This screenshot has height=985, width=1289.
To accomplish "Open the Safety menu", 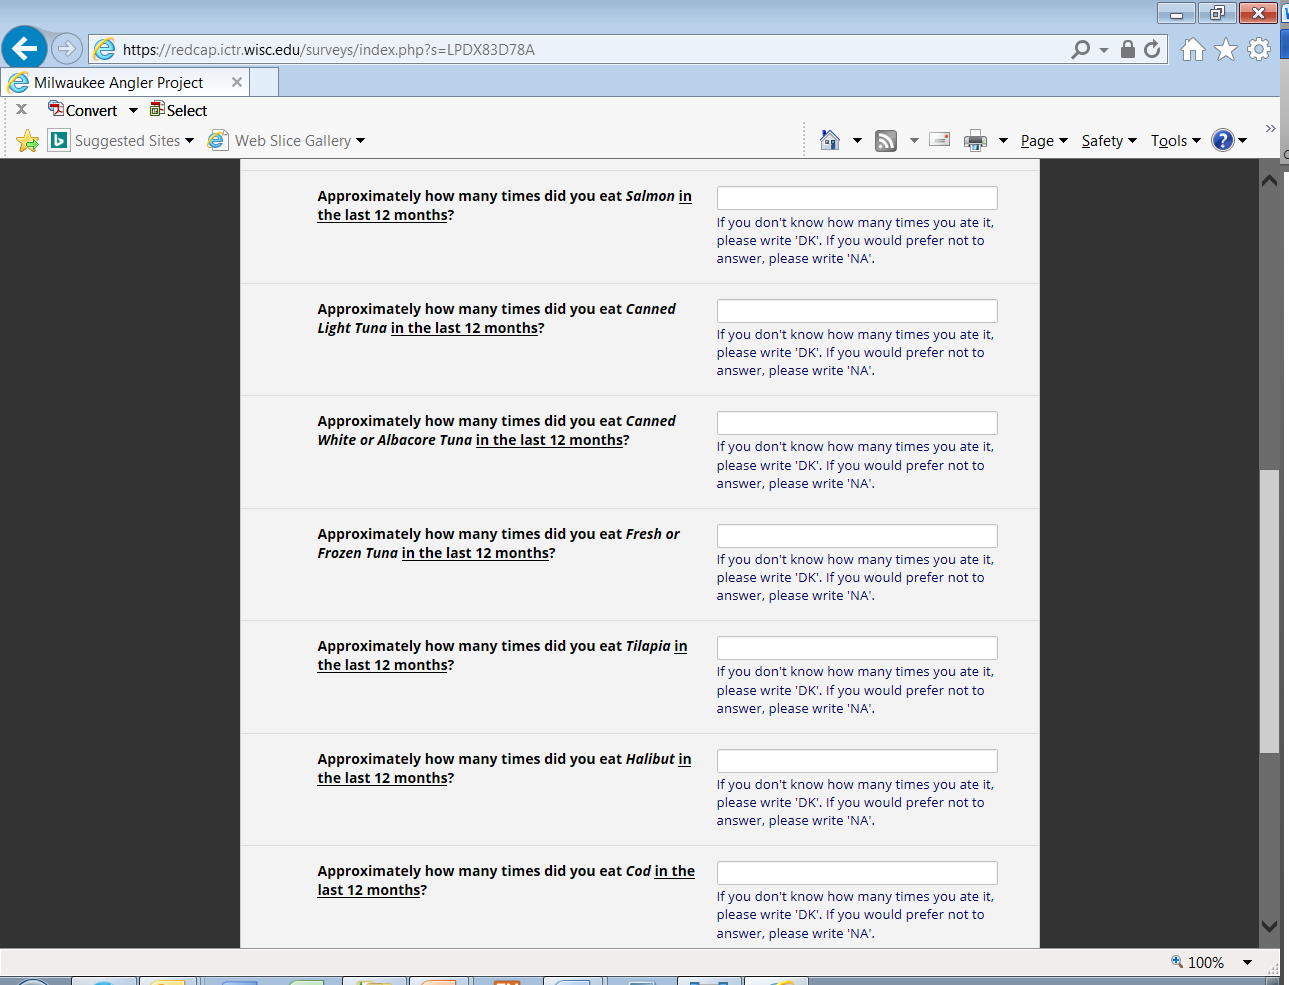I will click(x=1109, y=141).
